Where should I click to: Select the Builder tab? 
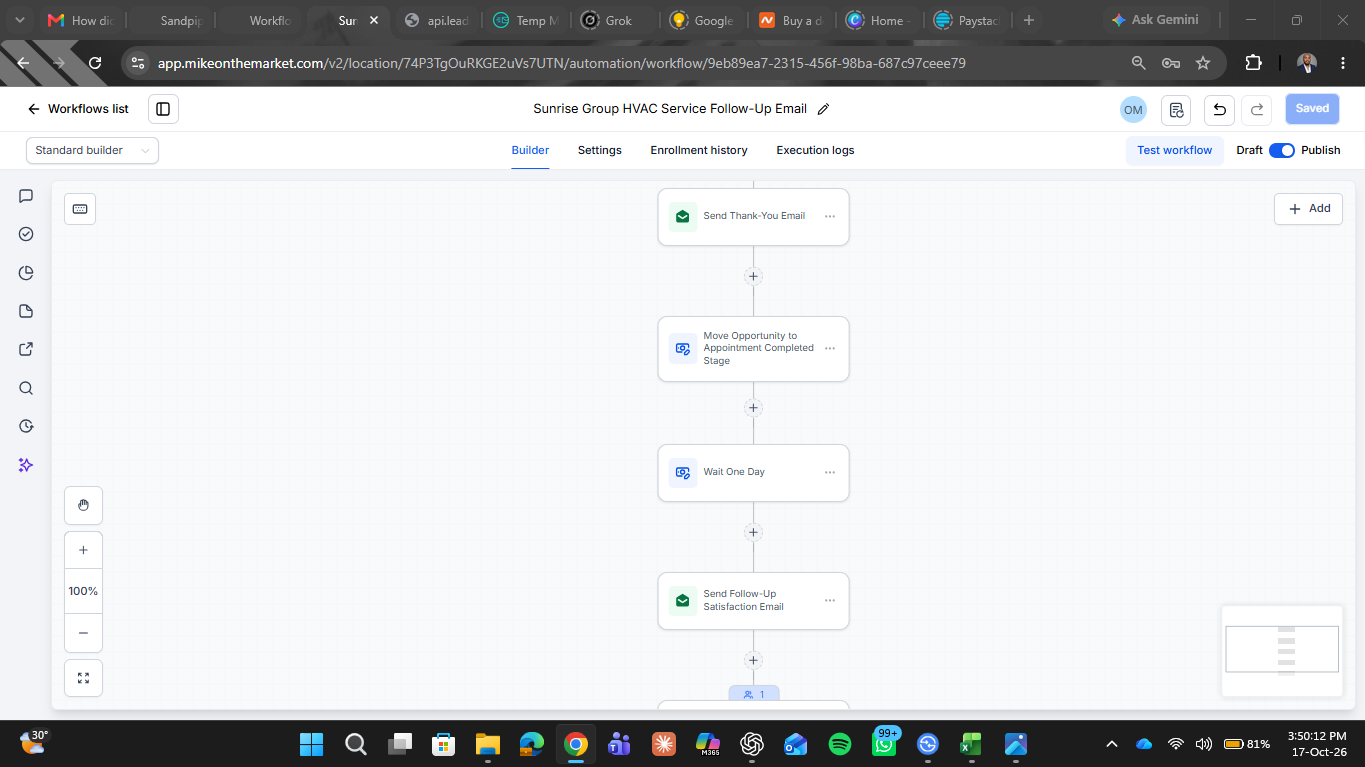[530, 150]
